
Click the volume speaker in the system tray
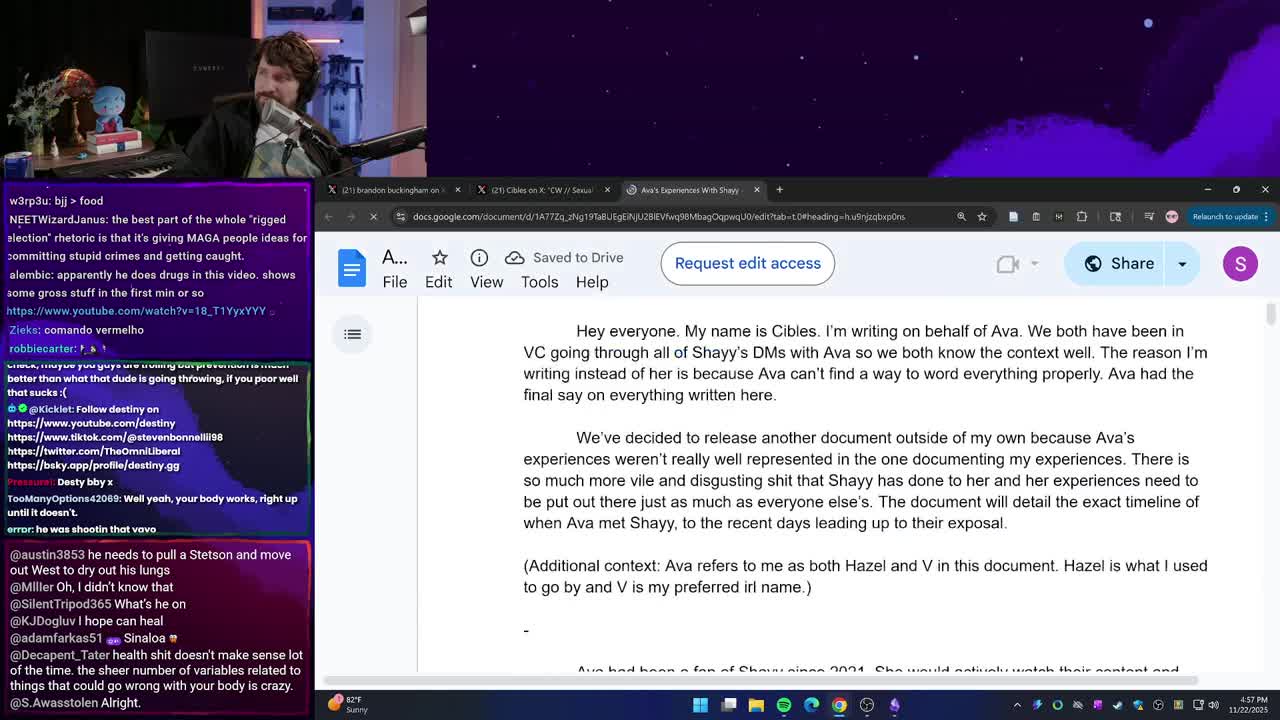[x=1214, y=705]
